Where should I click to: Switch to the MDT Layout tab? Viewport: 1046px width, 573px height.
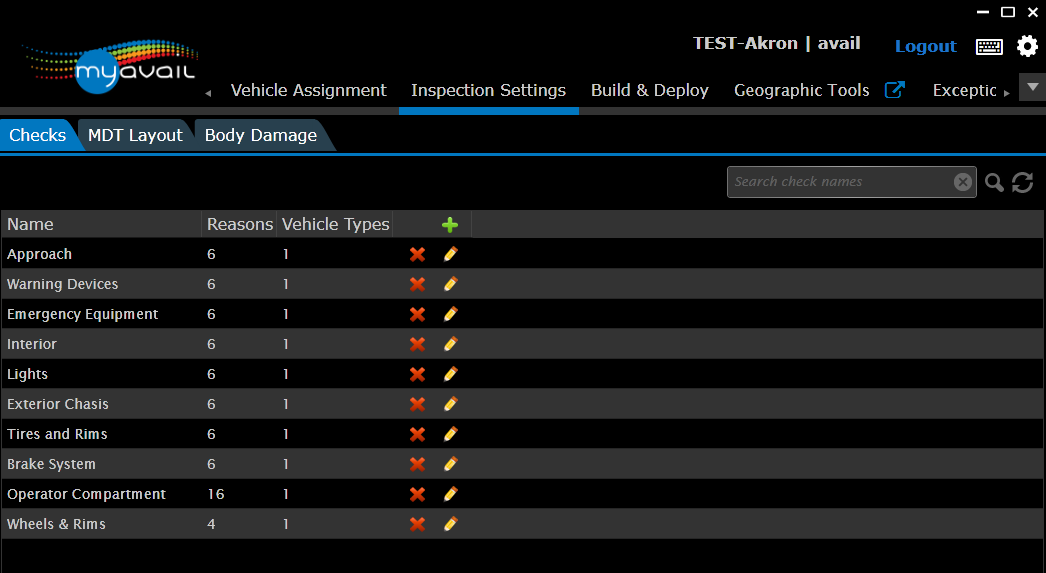(135, 135)
